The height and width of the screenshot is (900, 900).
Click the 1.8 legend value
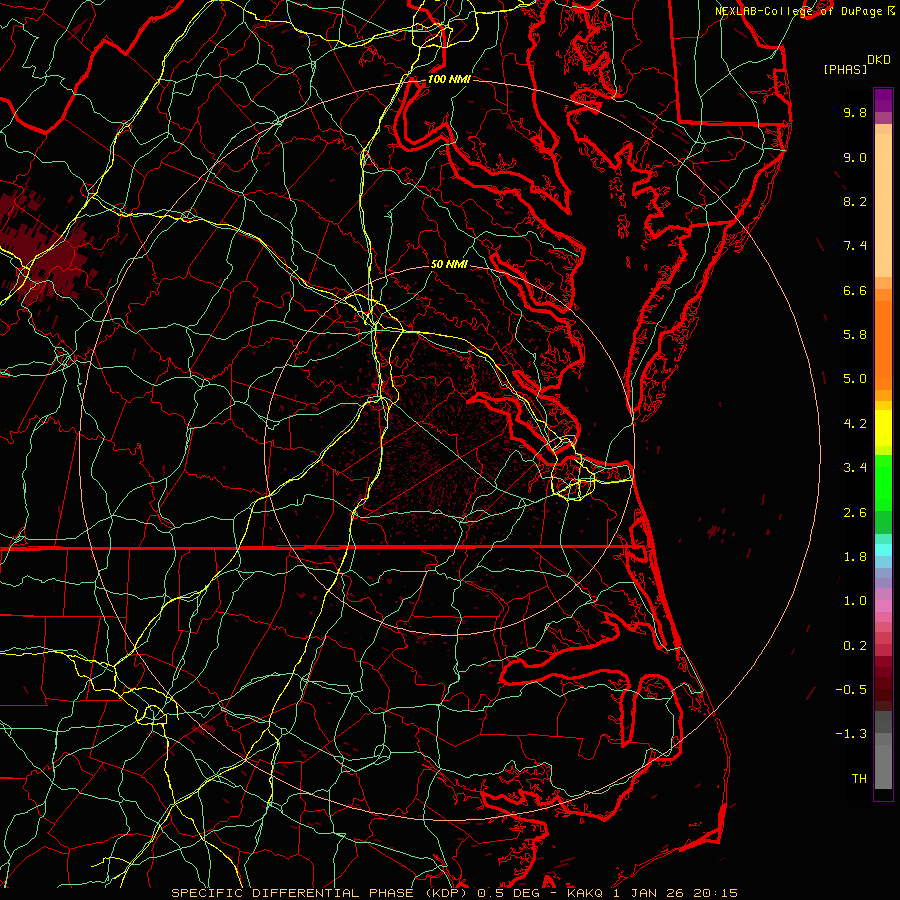click(855, 557)
